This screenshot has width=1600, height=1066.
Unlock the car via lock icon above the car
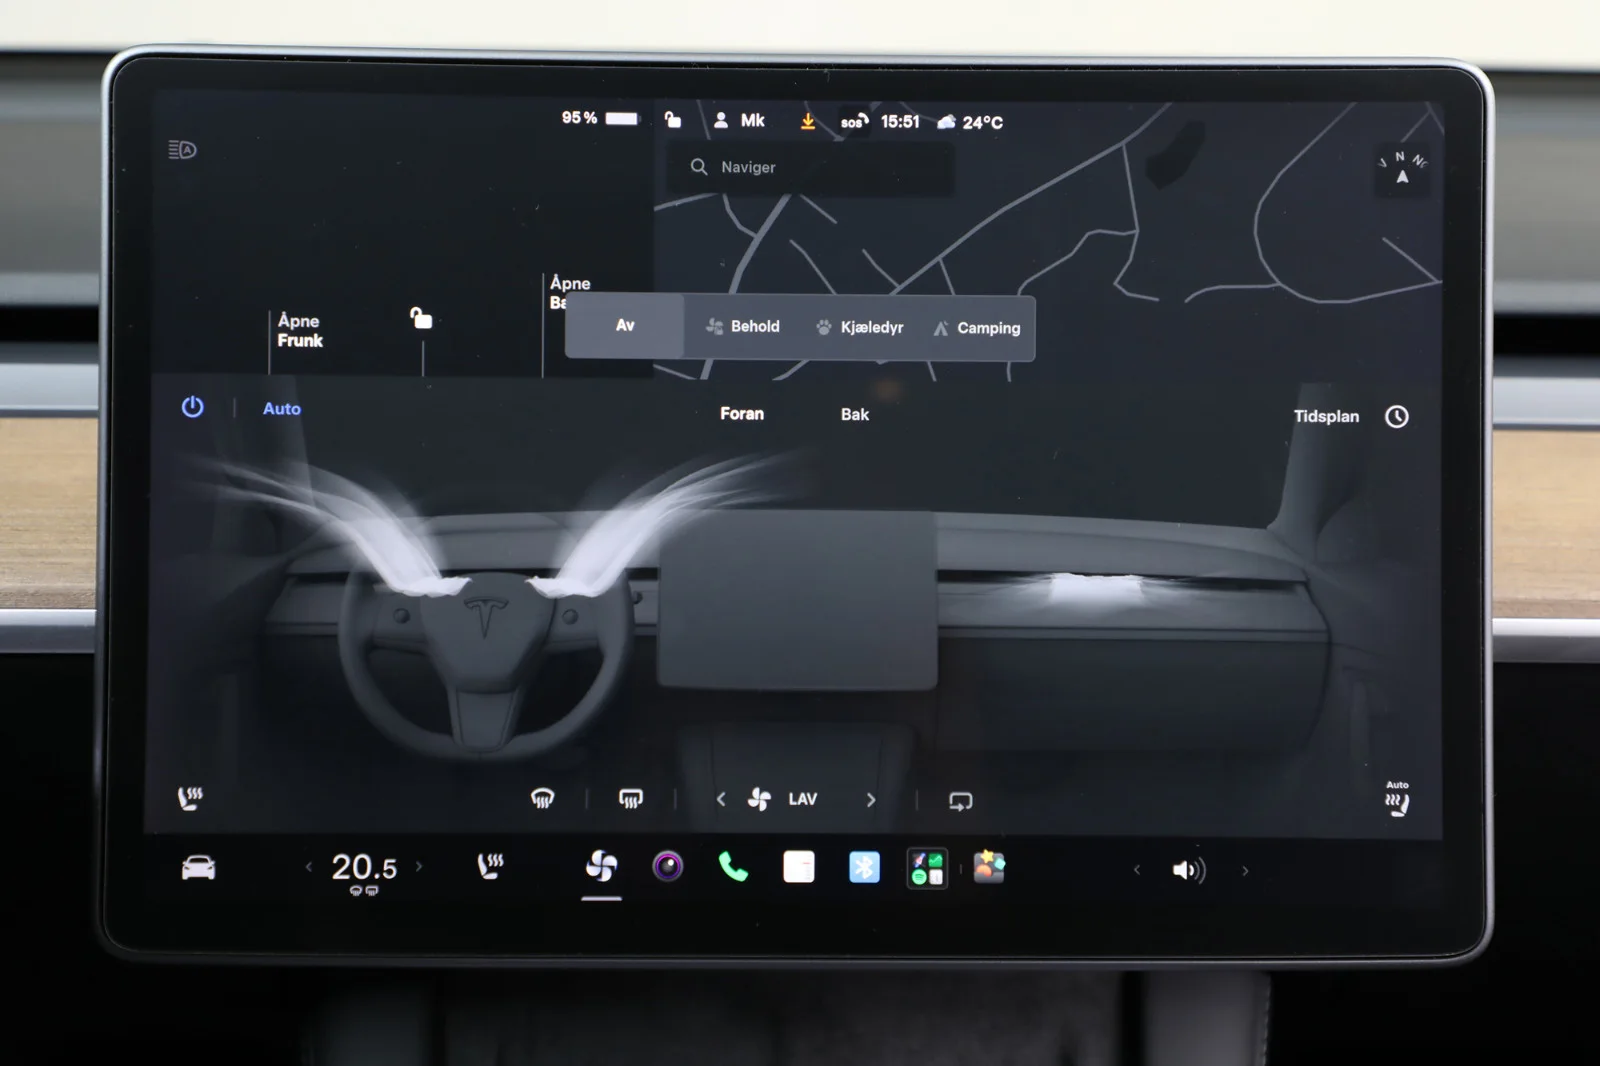(x=421, y=318)
